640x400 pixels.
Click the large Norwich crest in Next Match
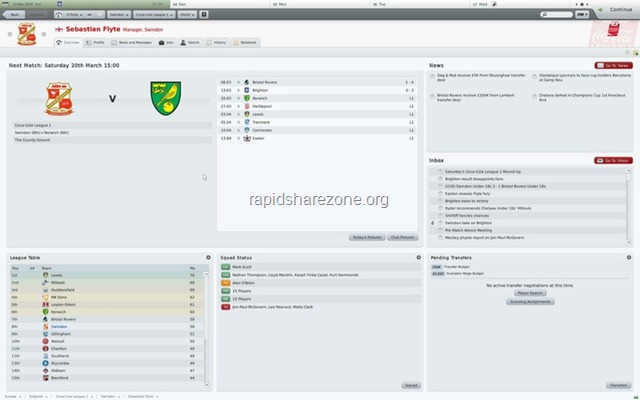pos(166,98)
